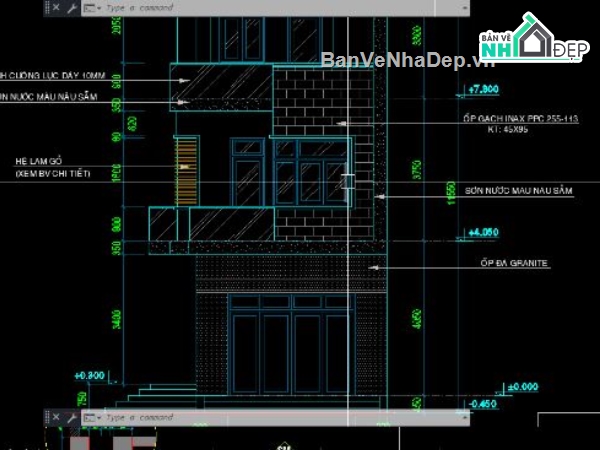
Task: Expand top command line history arrow
Action: (x=465, y=8)
